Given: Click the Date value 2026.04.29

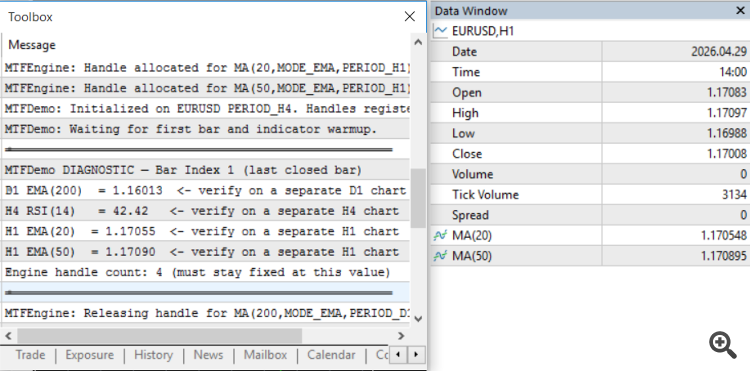Looking at the screenshot, I should click(x=718, y=52).
